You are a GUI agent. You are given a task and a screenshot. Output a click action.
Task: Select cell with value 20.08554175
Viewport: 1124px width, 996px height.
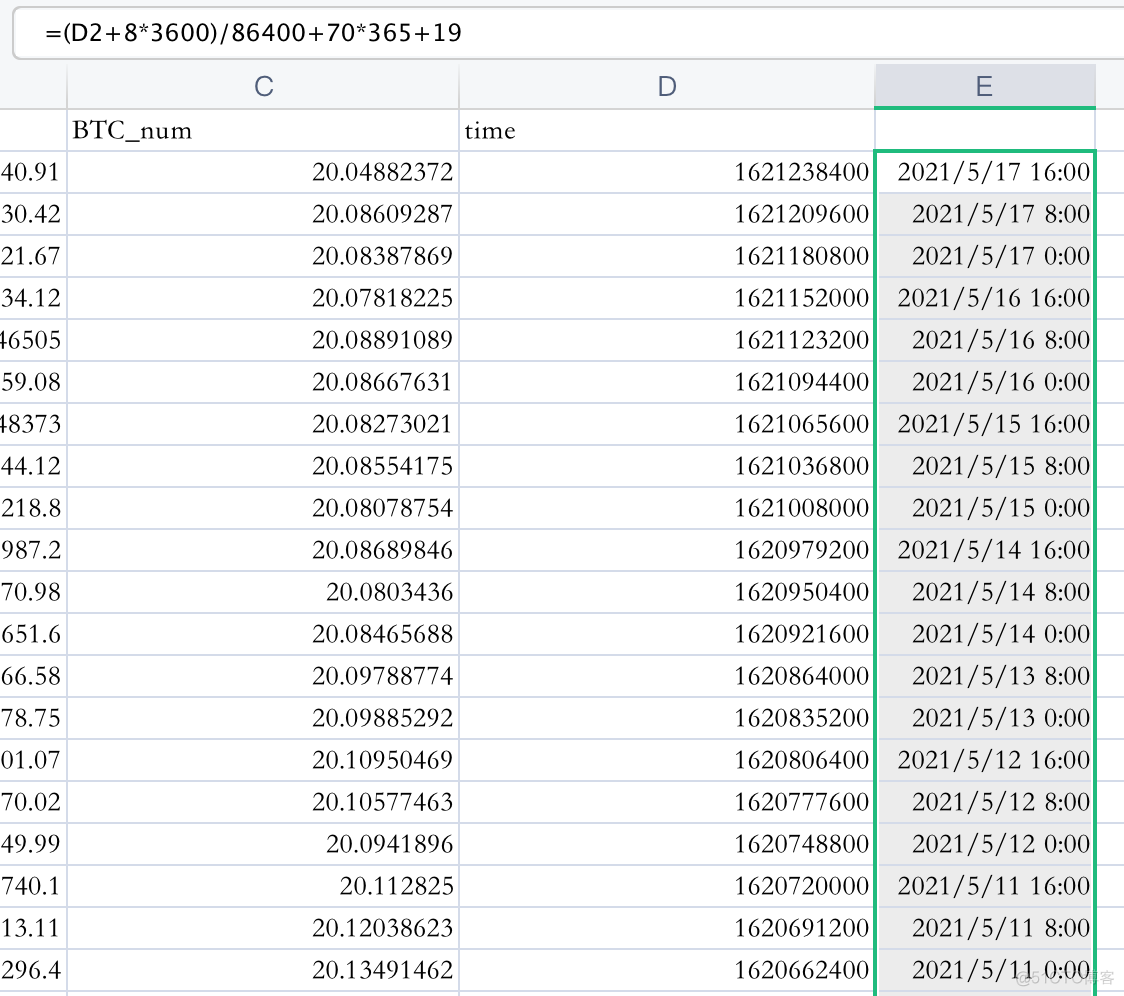click(263, 466)
